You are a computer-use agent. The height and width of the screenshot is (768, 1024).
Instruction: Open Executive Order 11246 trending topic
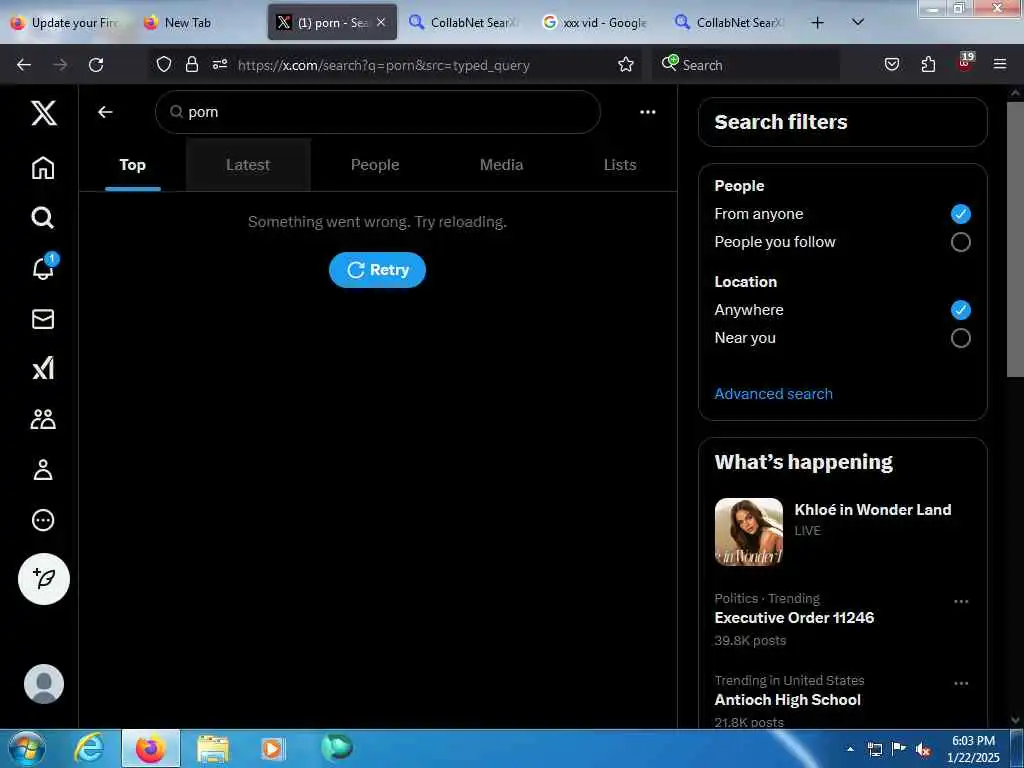point(794,618)
